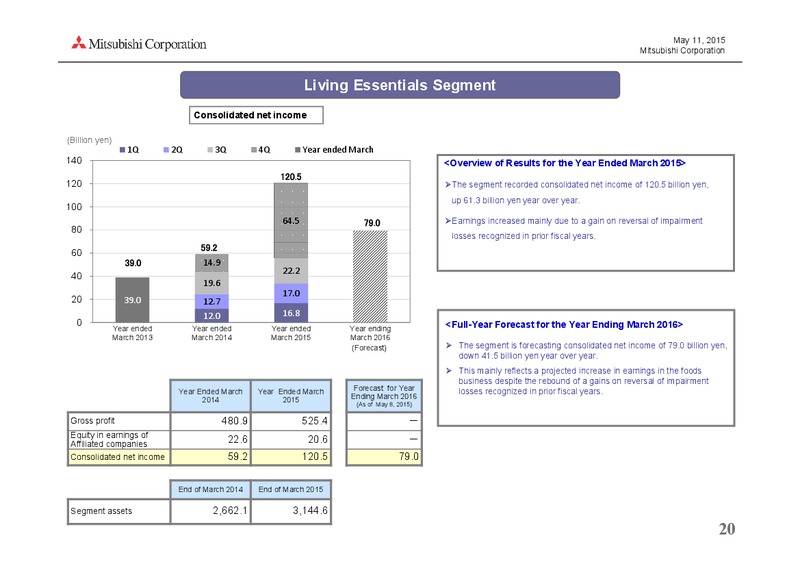Screen dimensions: 800x566
Task: Click the 'Year ended March 2014' axis label
Action: tap(212, 333)
